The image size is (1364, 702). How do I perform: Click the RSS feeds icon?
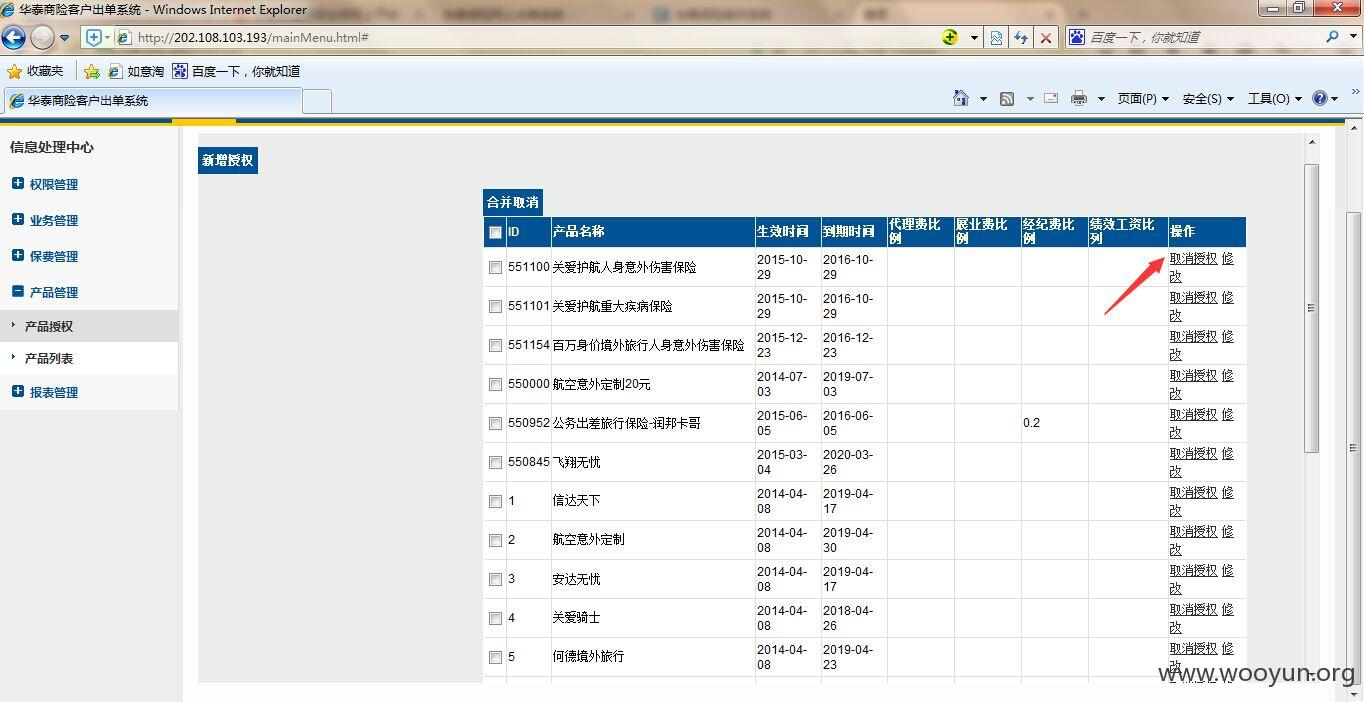pyautogui.click(x=1007, y=98)
